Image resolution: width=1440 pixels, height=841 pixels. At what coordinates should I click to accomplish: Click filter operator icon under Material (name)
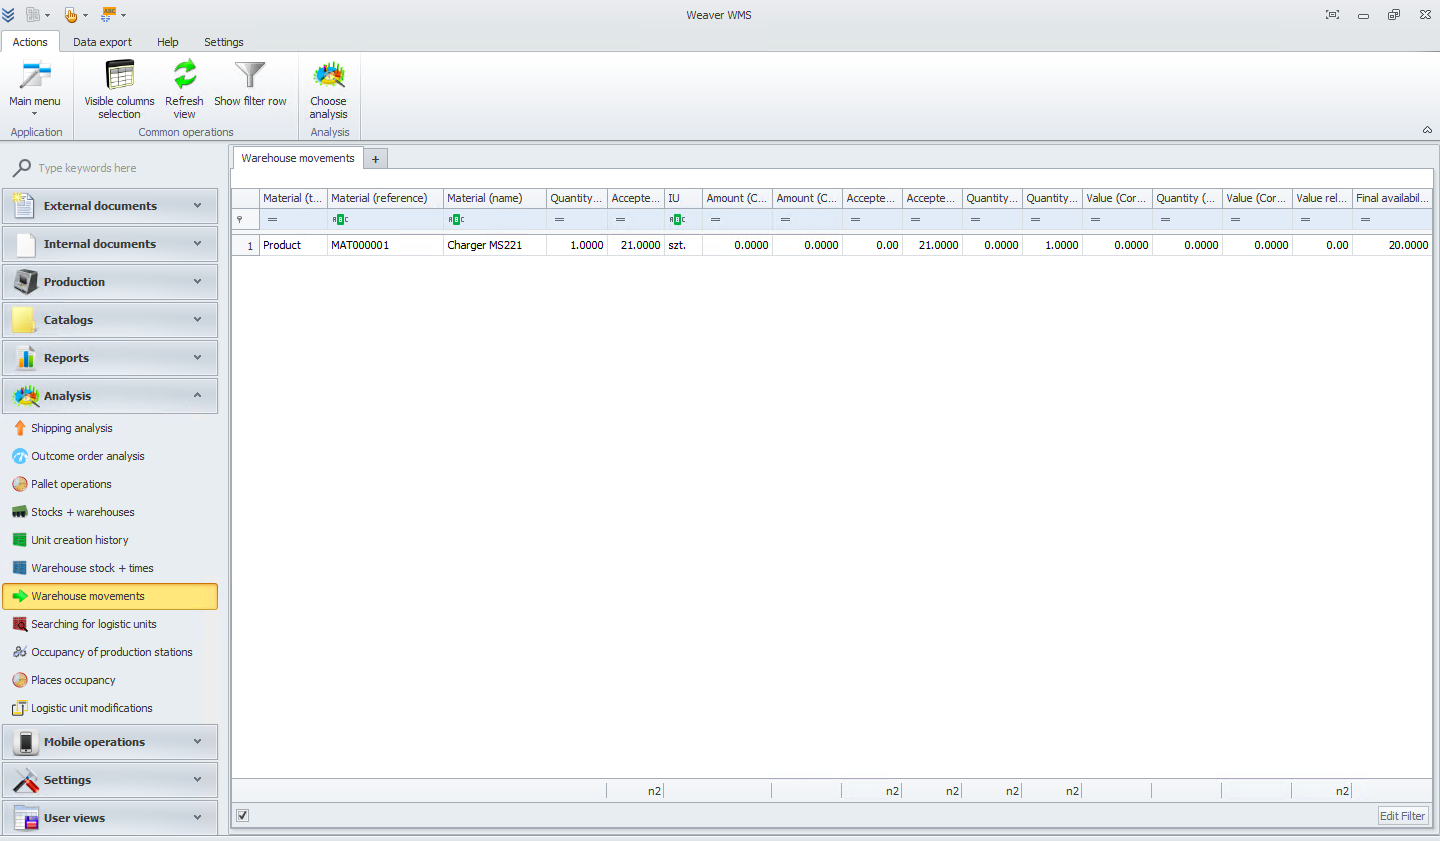[x=456, y=219]
